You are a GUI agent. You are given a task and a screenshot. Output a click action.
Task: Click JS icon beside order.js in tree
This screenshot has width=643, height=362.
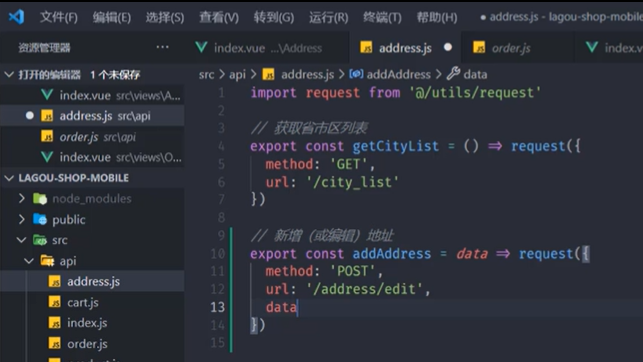tap(55, 343)
